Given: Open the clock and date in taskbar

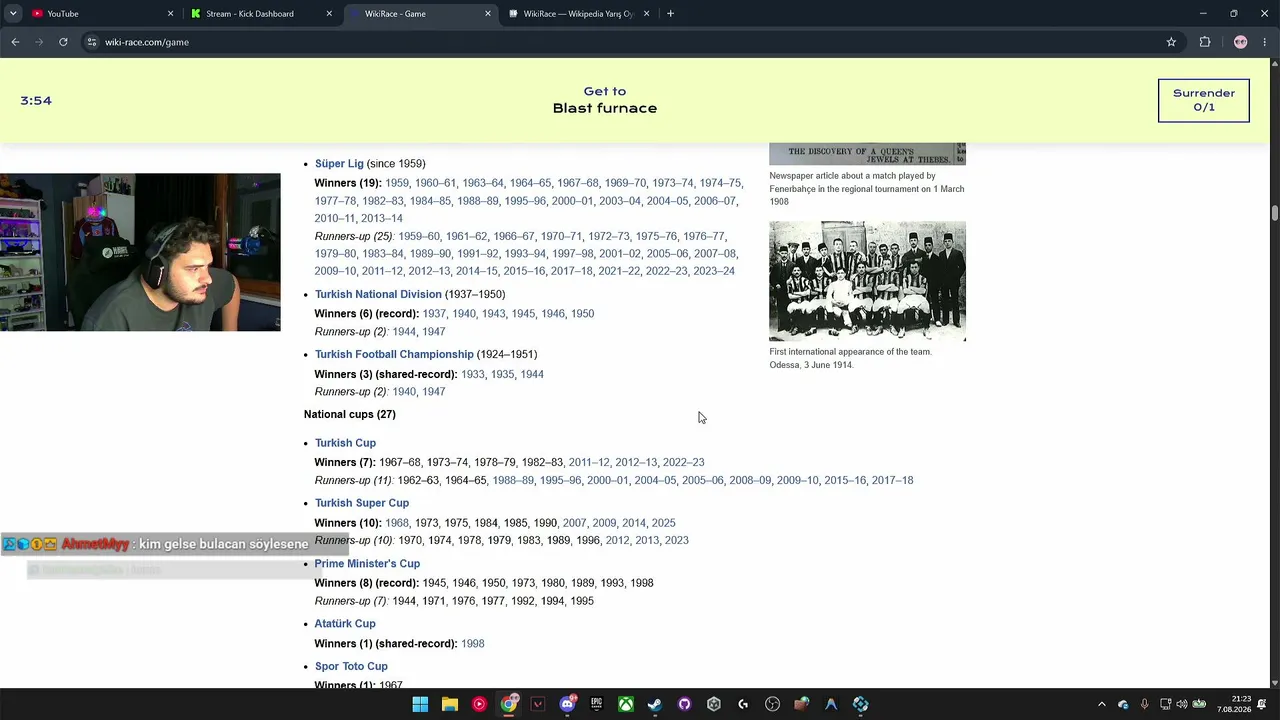Looking at the screenshot, I should 1234,704.
